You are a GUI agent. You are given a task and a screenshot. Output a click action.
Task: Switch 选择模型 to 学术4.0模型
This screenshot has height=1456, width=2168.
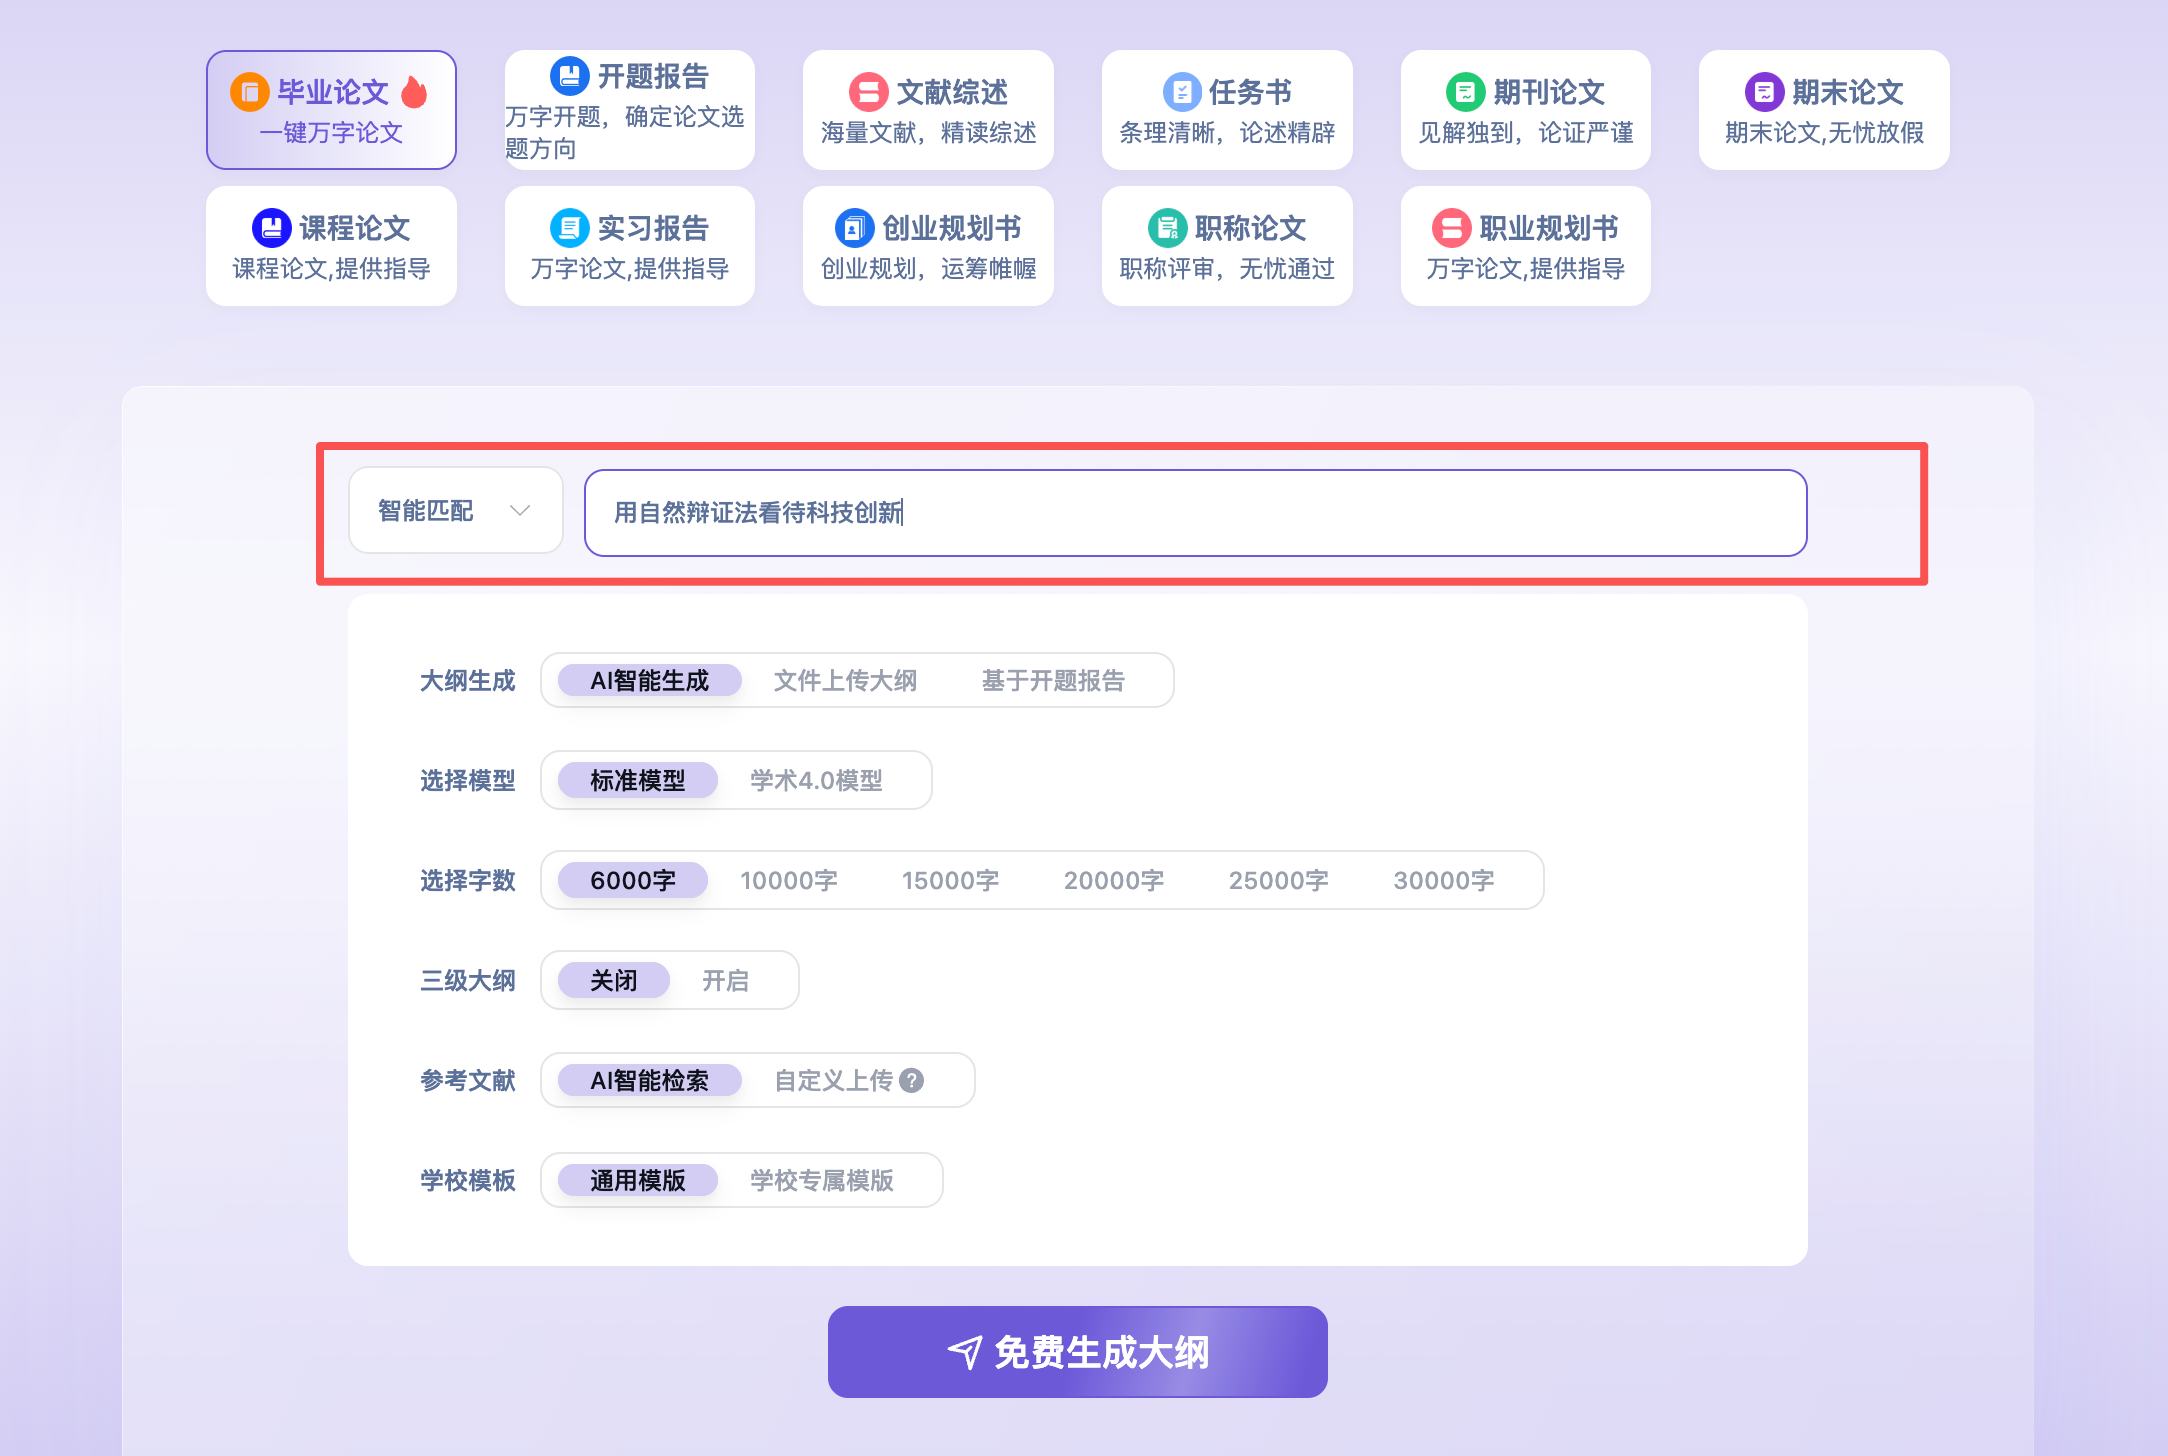click(816, 780)
